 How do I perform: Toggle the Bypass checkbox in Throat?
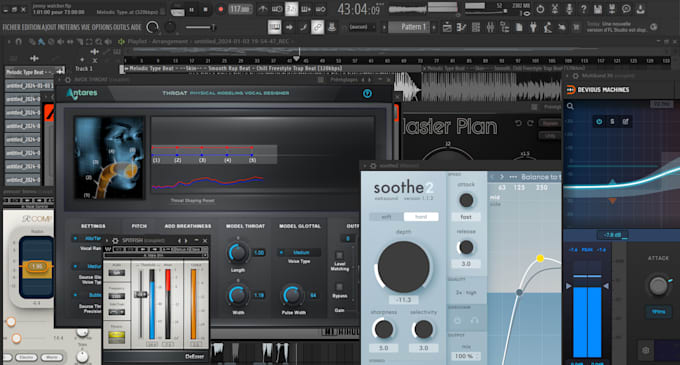pos(340,287)
